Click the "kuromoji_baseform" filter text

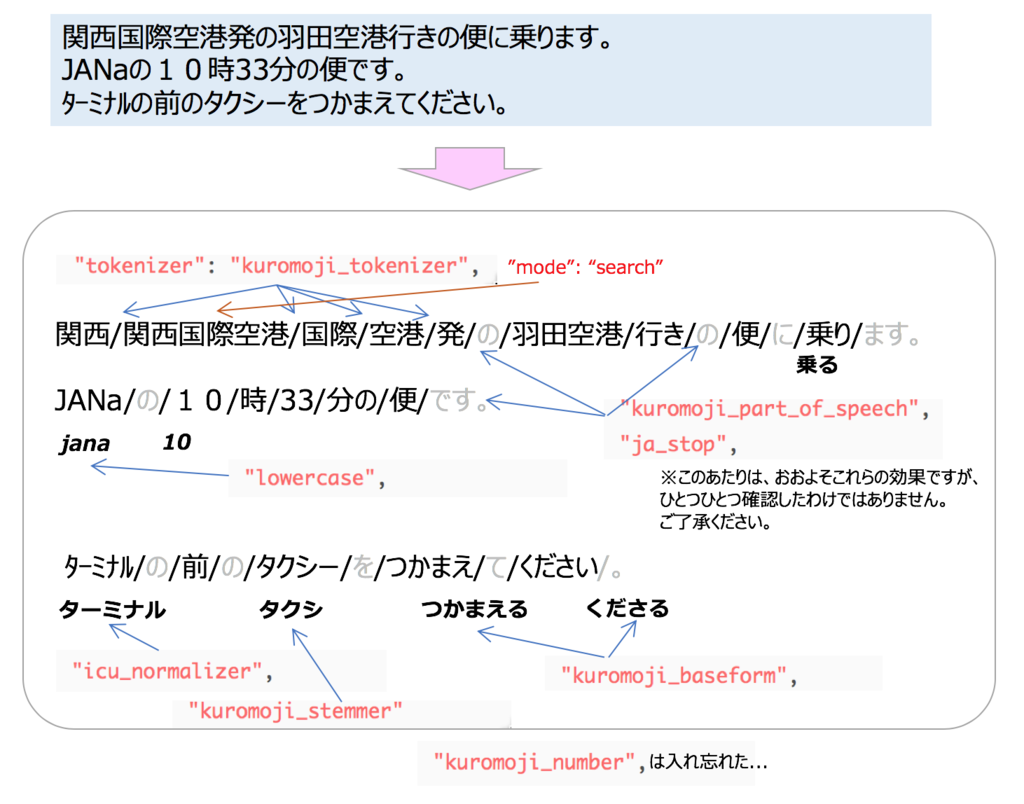[674, 675]
